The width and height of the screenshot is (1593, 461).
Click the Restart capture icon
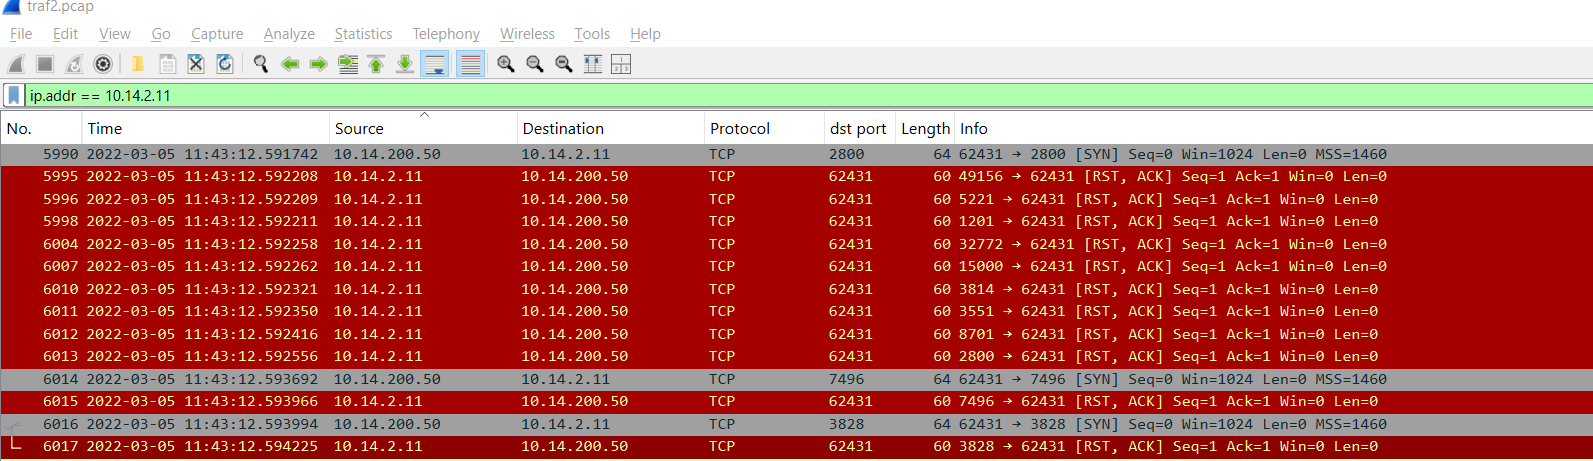[x=74, y=64]
